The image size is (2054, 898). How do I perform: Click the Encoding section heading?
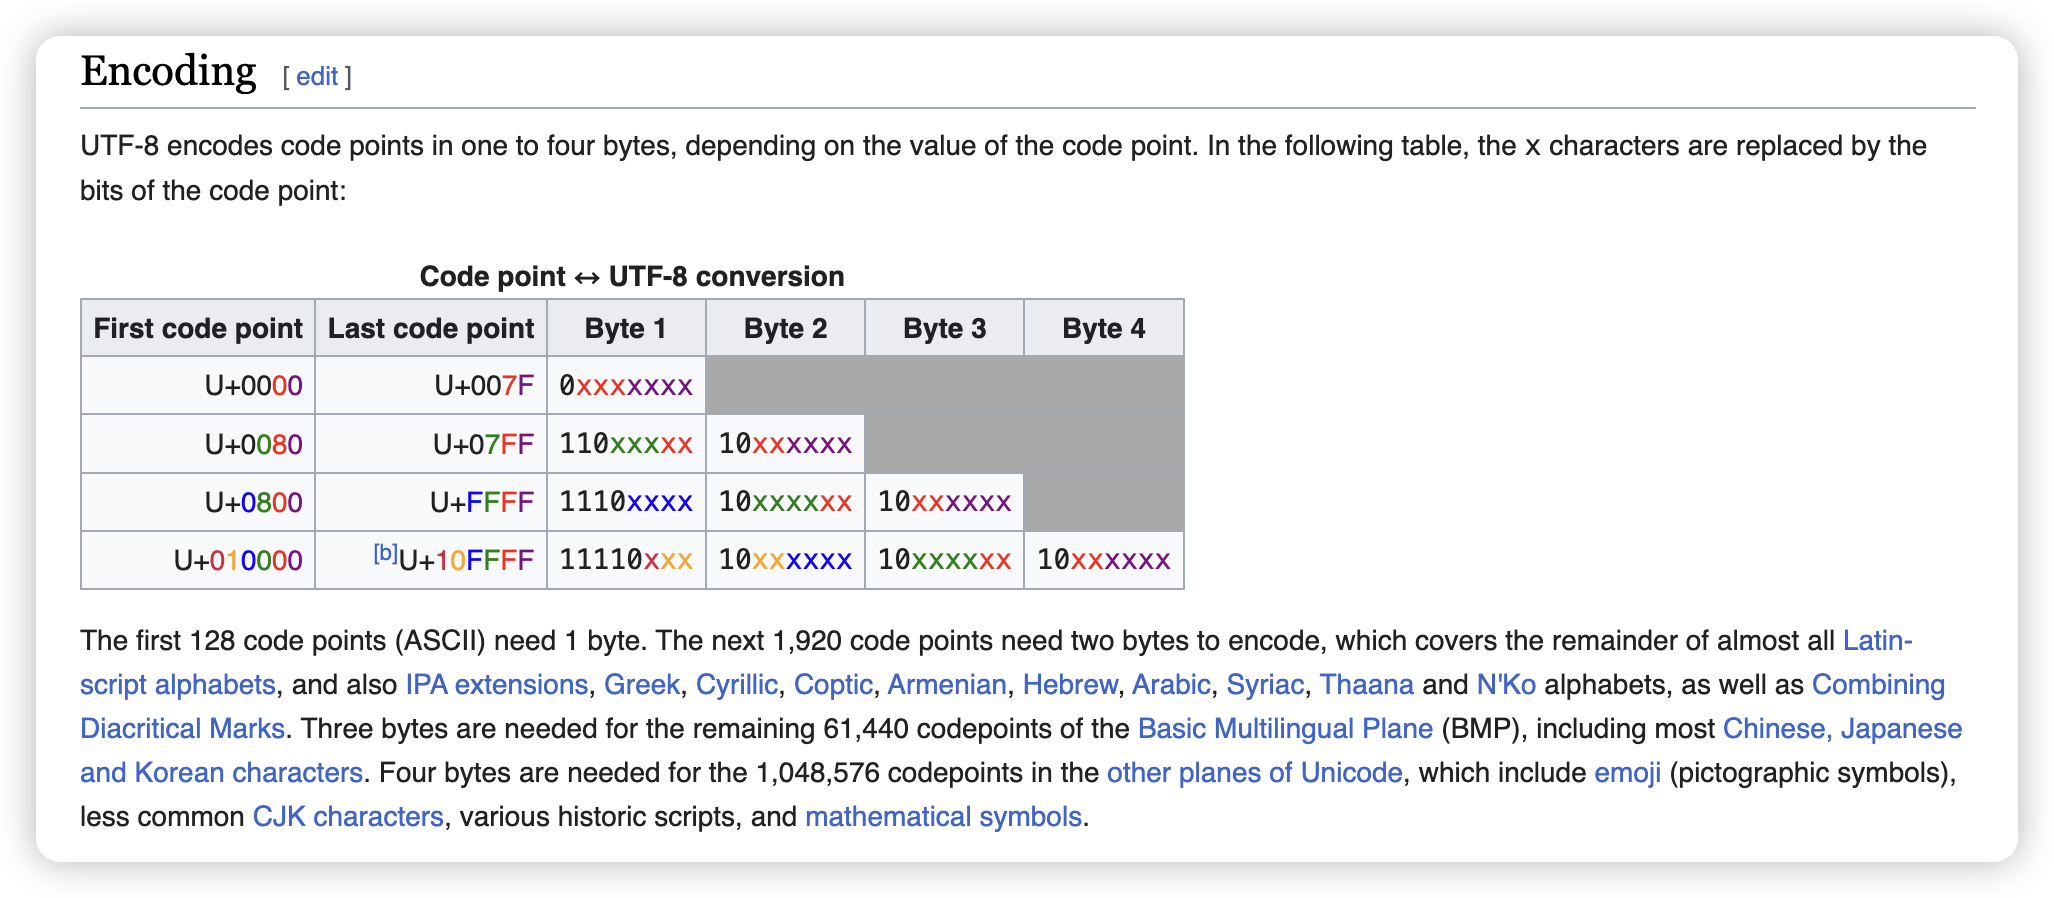[168, 71]
